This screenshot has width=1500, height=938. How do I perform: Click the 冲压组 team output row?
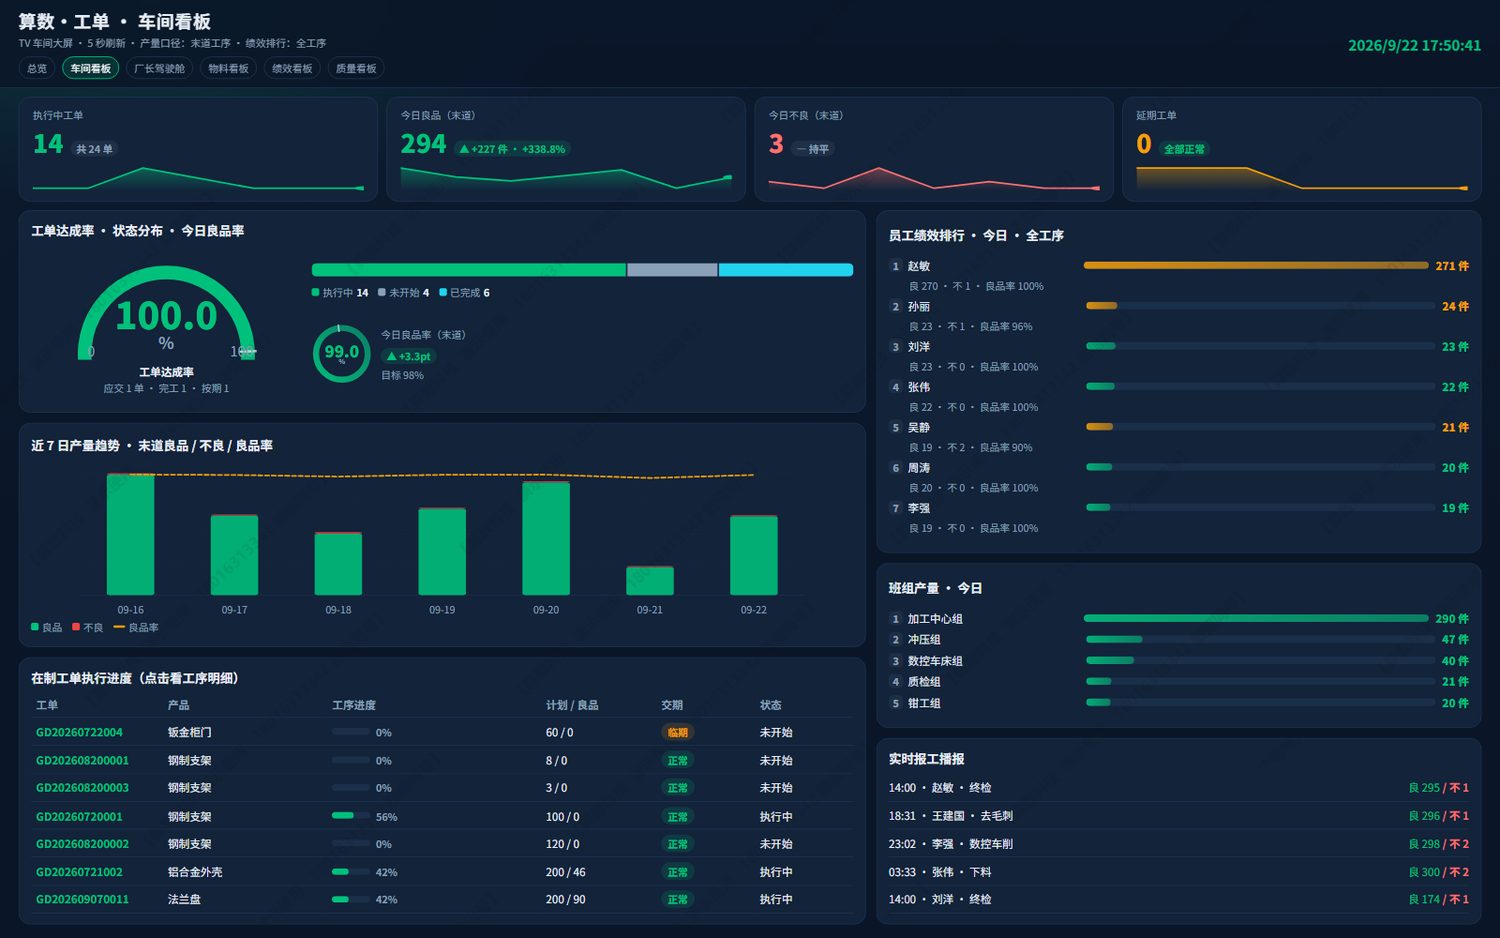point(1179,640)
